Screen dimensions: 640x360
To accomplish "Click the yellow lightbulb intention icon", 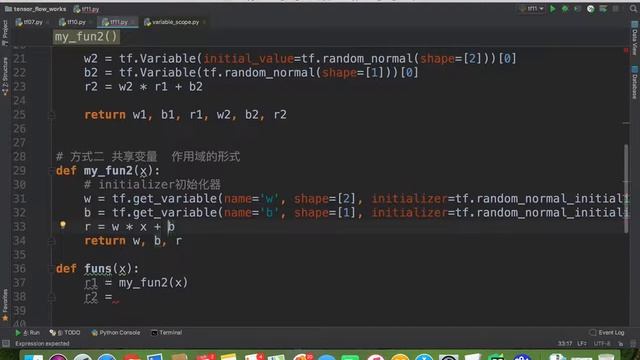I will 63,225.
